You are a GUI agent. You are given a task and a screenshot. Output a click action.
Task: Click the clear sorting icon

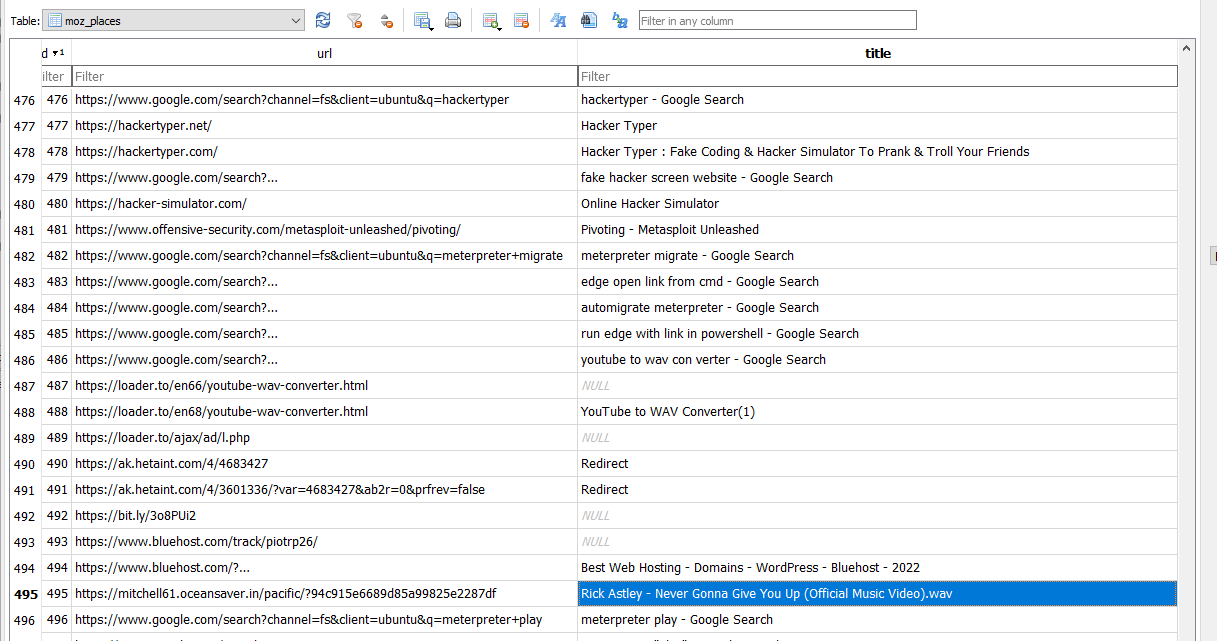pyautogui.click(x=385, y=20)
